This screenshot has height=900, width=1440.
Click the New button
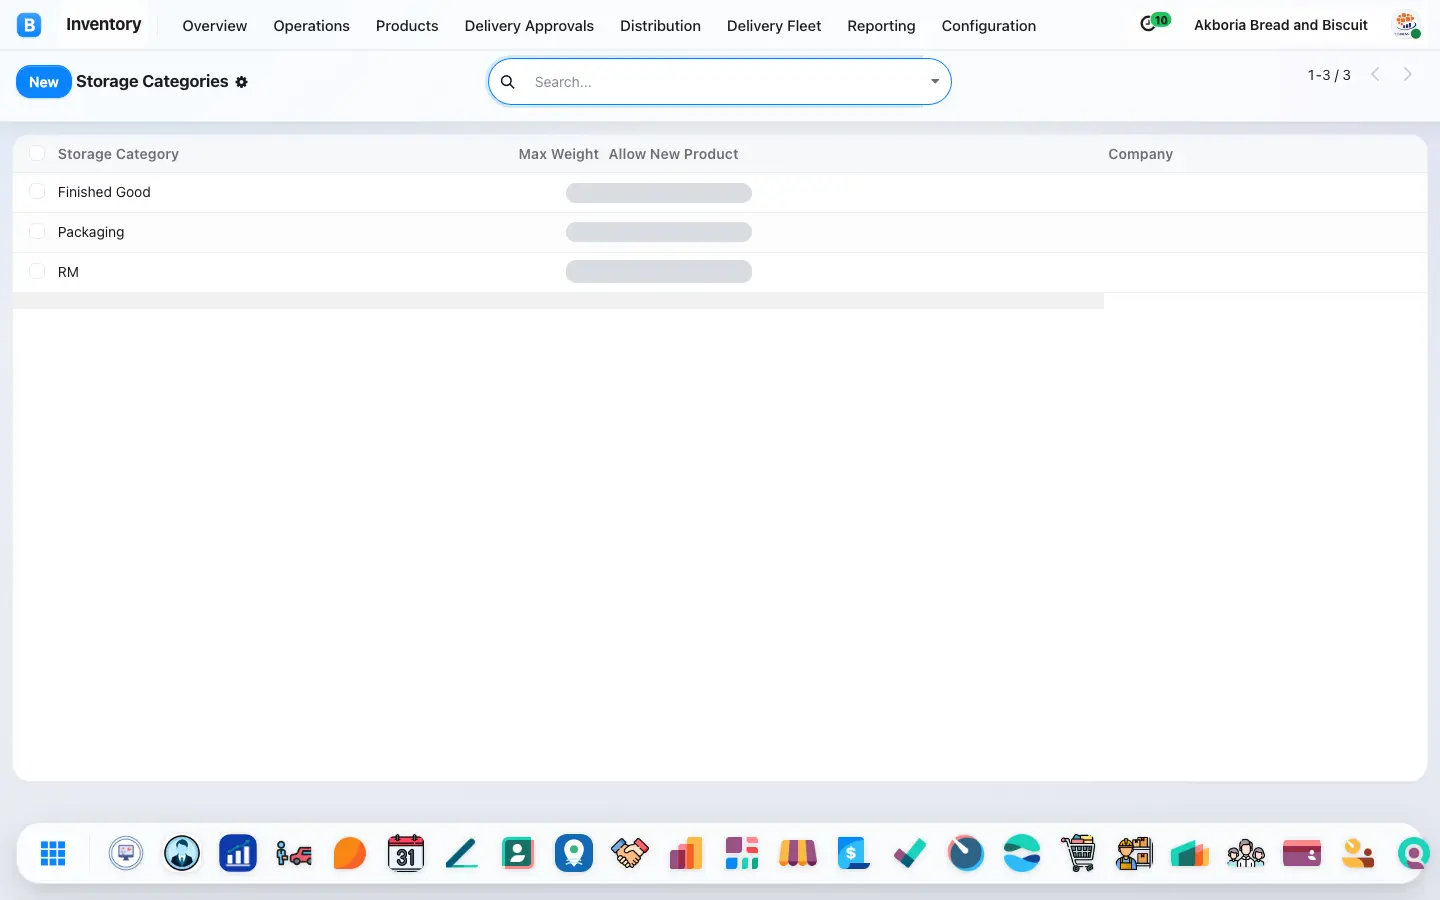(44, 82)
